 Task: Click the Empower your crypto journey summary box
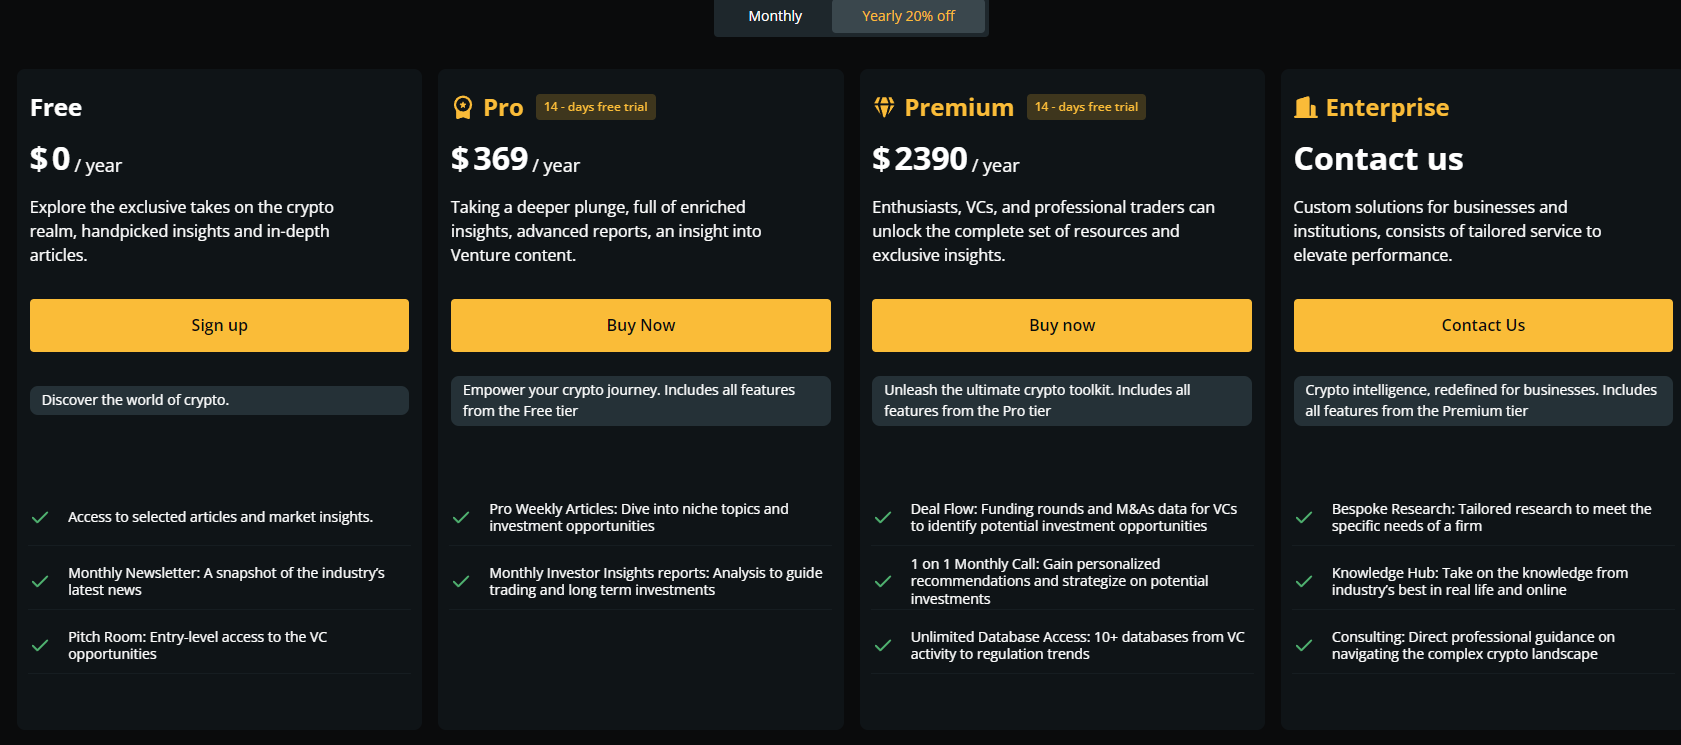(640, 400)
